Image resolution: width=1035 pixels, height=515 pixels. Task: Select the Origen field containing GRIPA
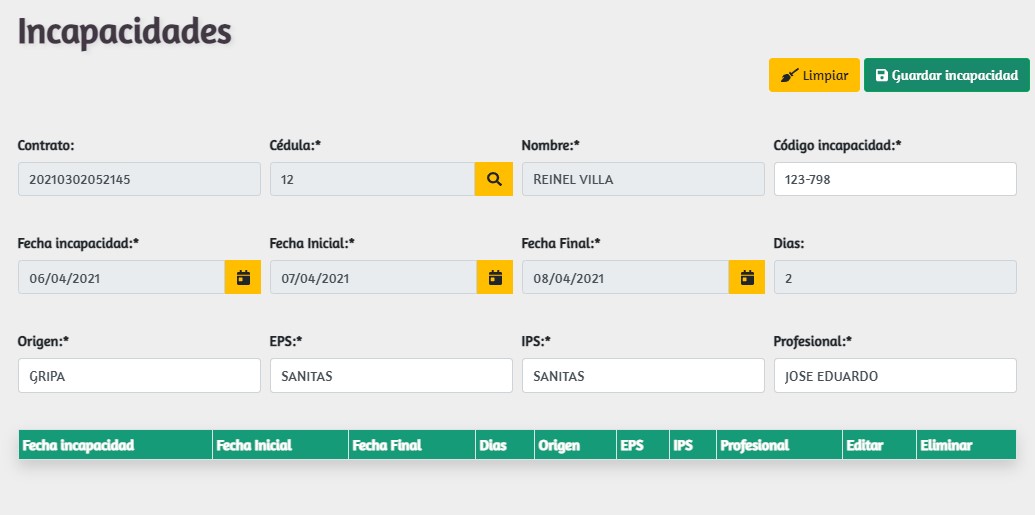139,375
